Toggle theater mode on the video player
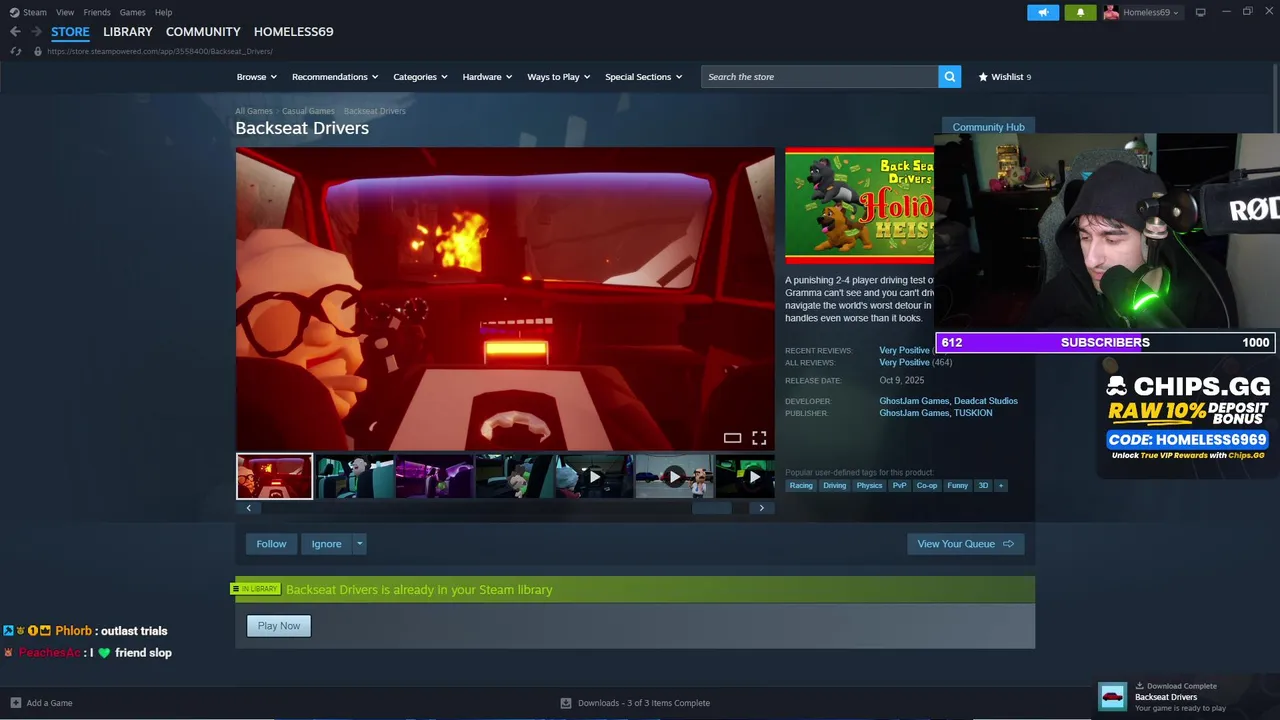 pos(732,438)
